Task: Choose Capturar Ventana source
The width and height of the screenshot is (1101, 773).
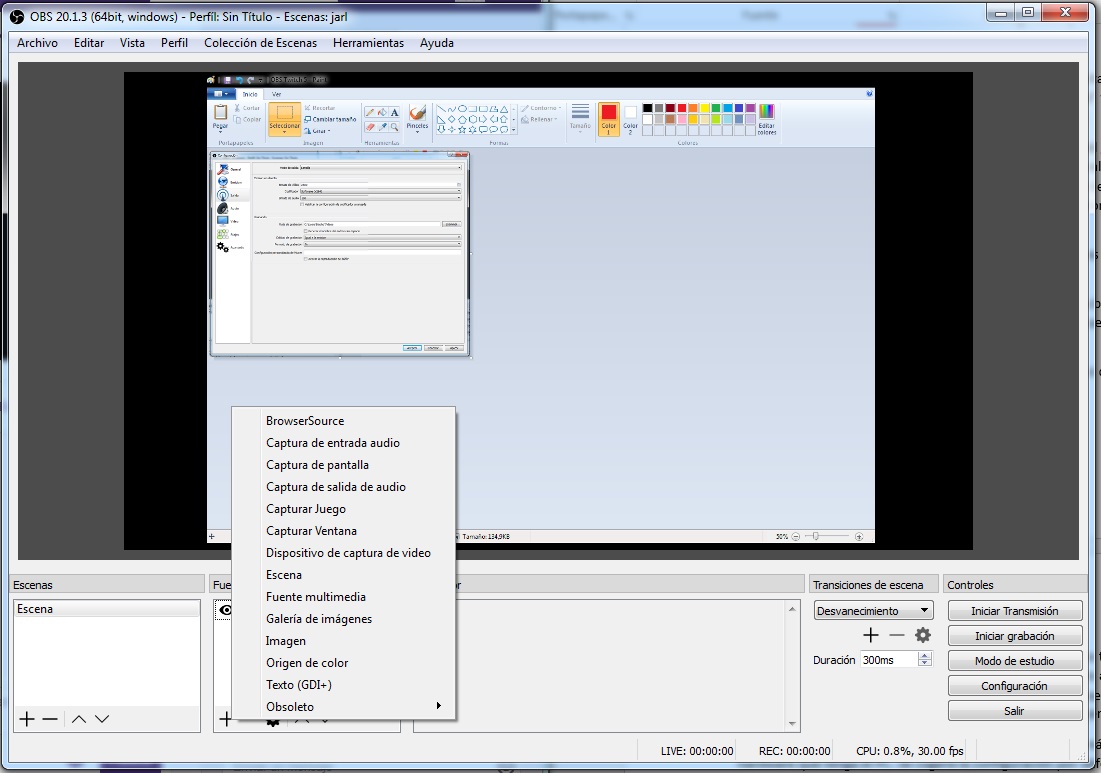Action: pos(344,531)
